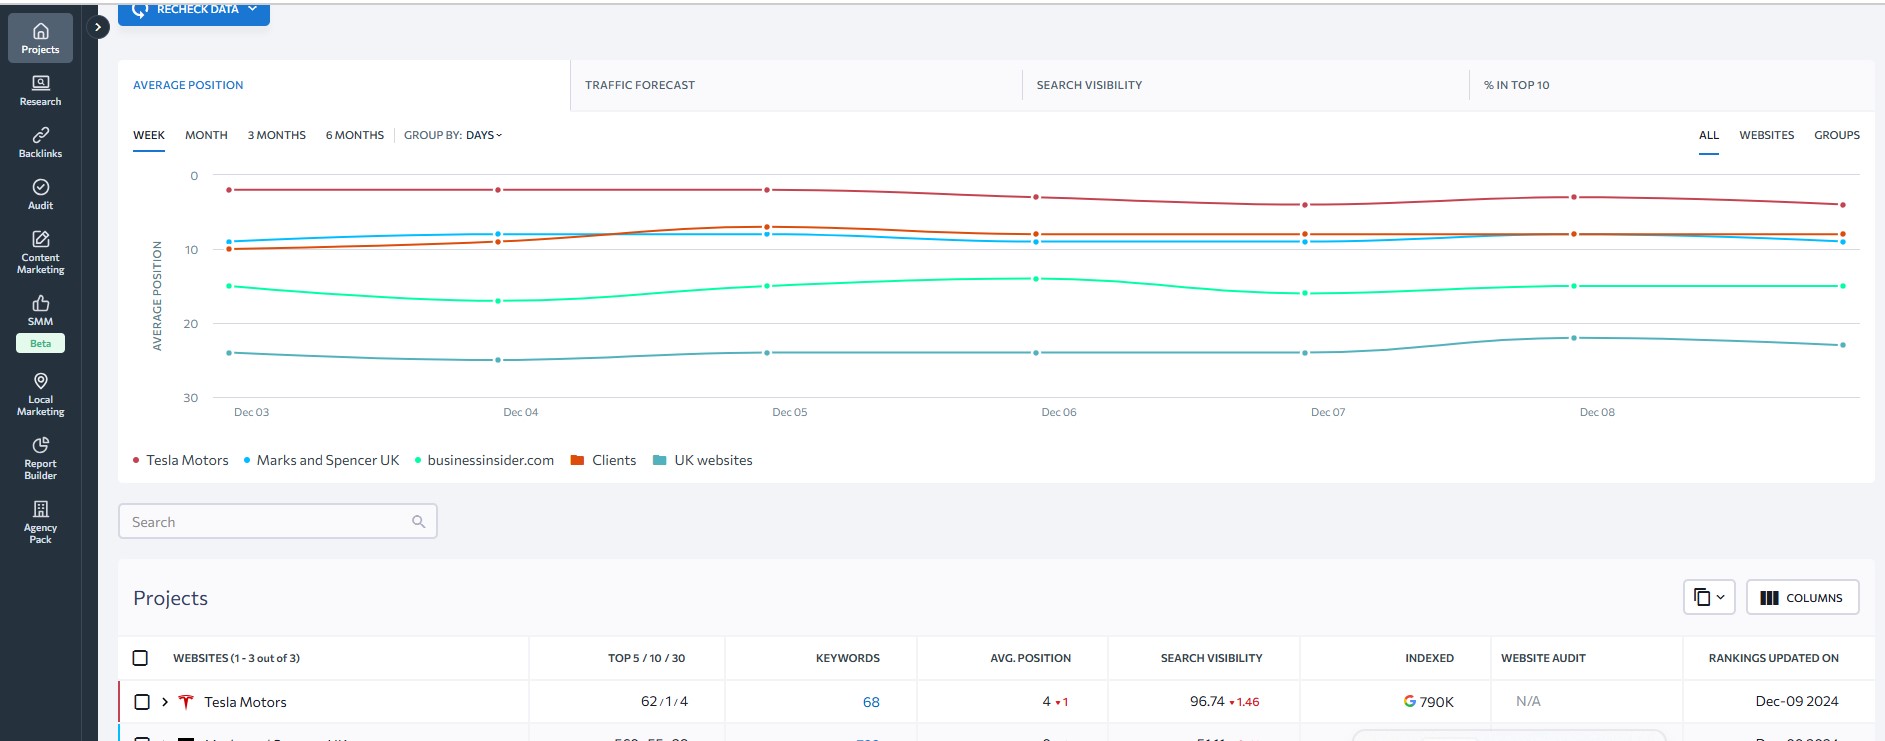Filter chart to Groups only
This screenshot has width=1885, height=741.
(x=1837, y=135)
